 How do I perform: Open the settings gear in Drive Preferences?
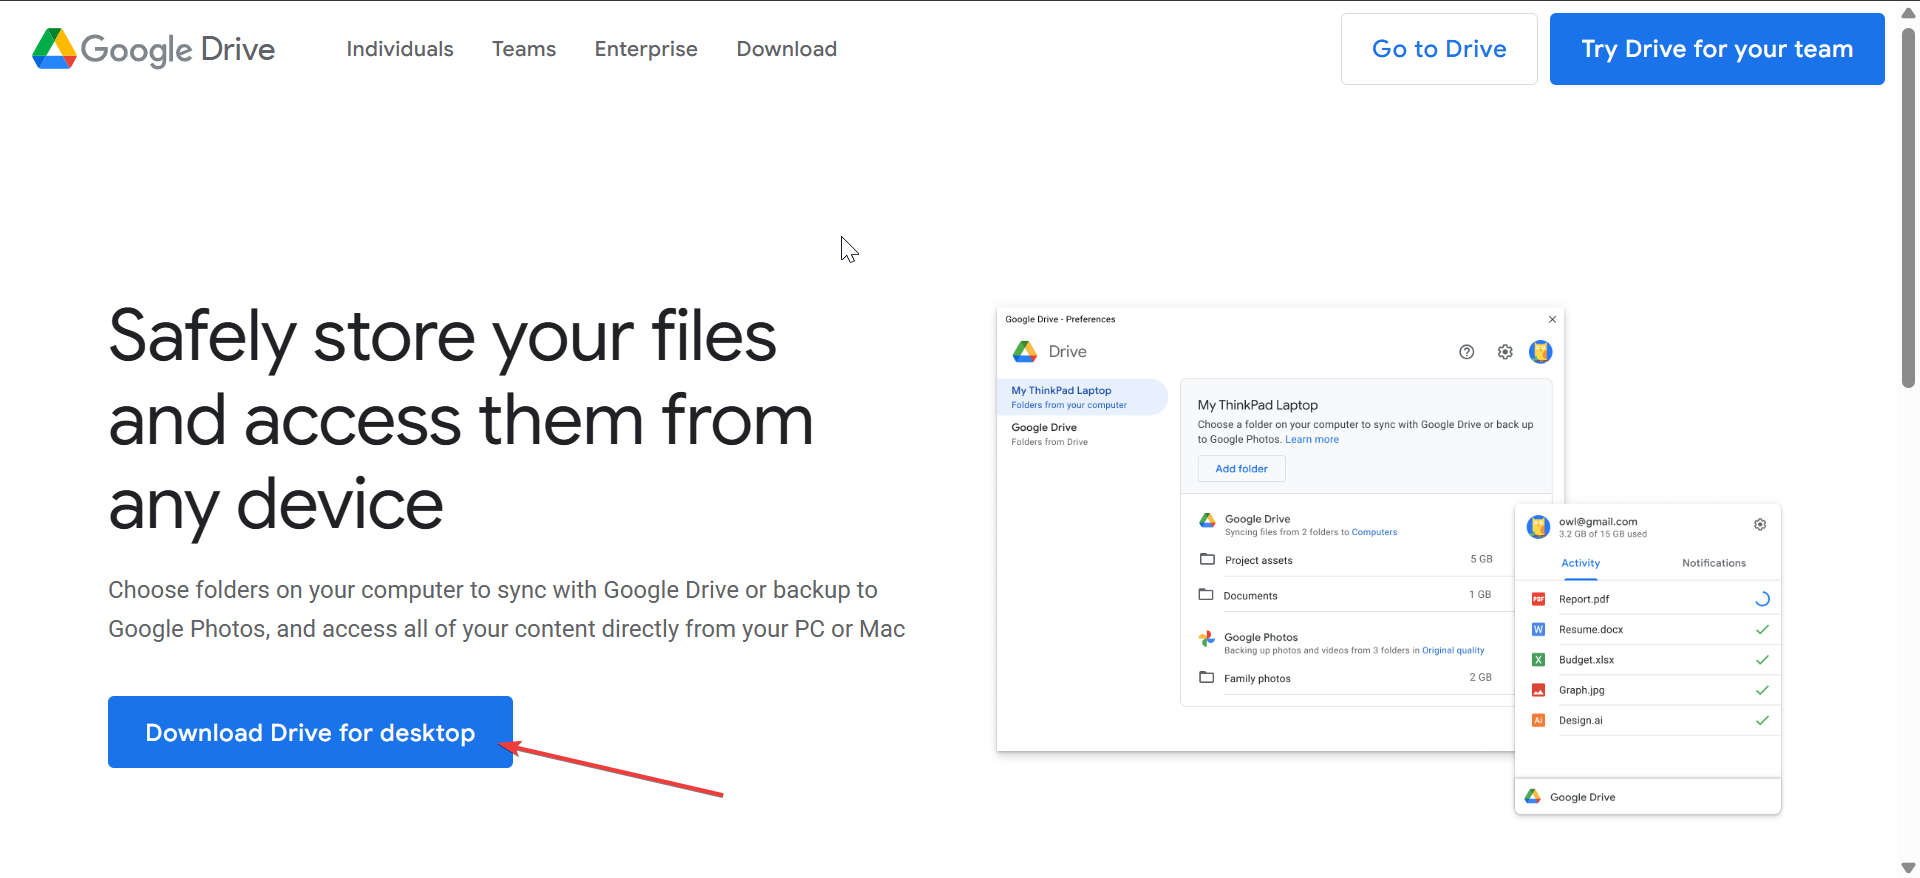(1505, 352)
